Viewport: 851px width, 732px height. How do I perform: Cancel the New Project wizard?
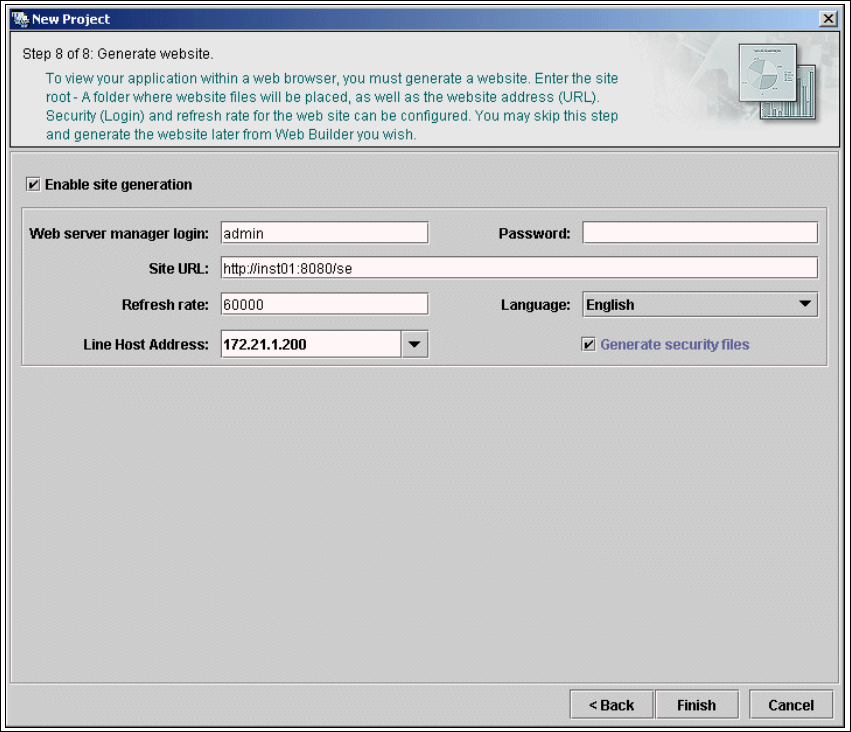(791, 705)
